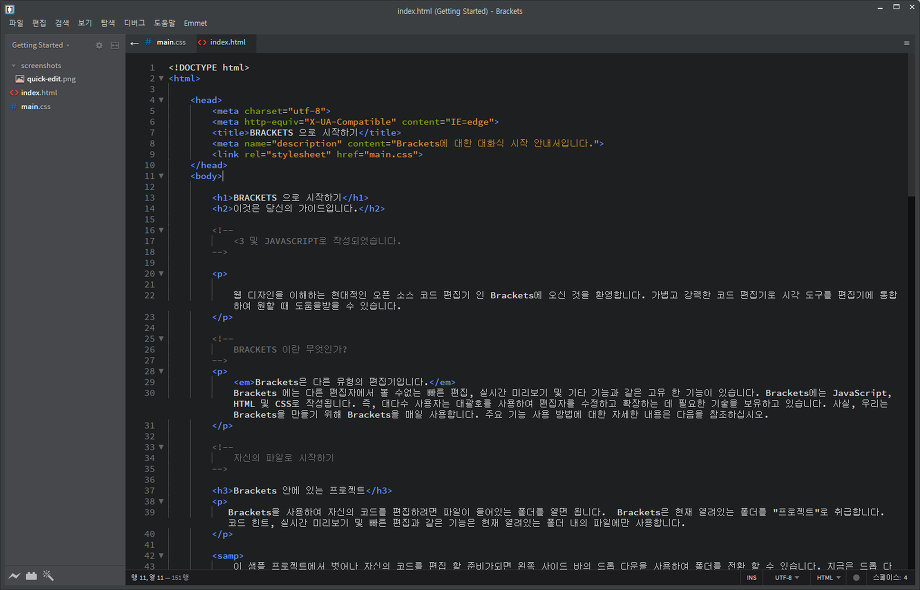The image size is (920, 590).
Task: Fold the body block at line 11
Action: pos(161,176)
